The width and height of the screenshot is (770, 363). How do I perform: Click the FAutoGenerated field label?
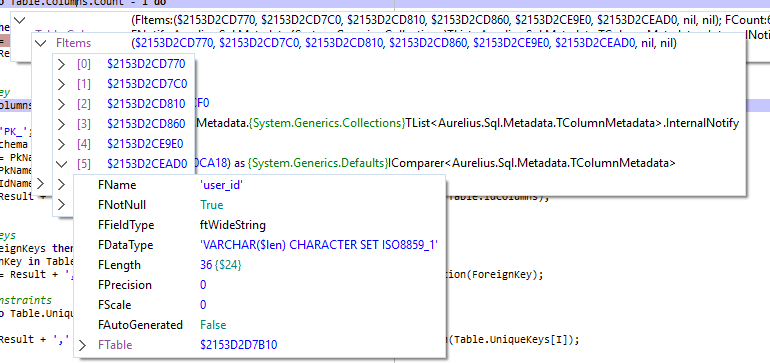(x=140, y=325)
